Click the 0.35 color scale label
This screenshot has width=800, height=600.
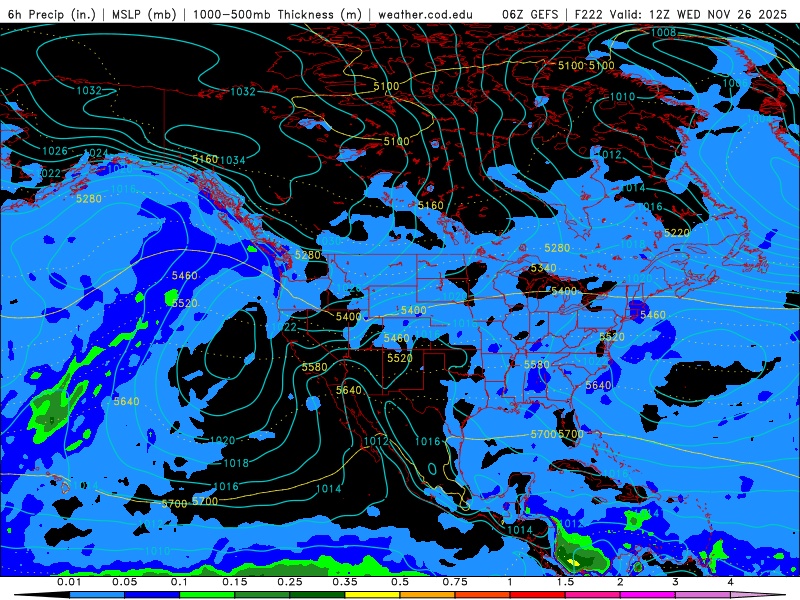[345, 582]
